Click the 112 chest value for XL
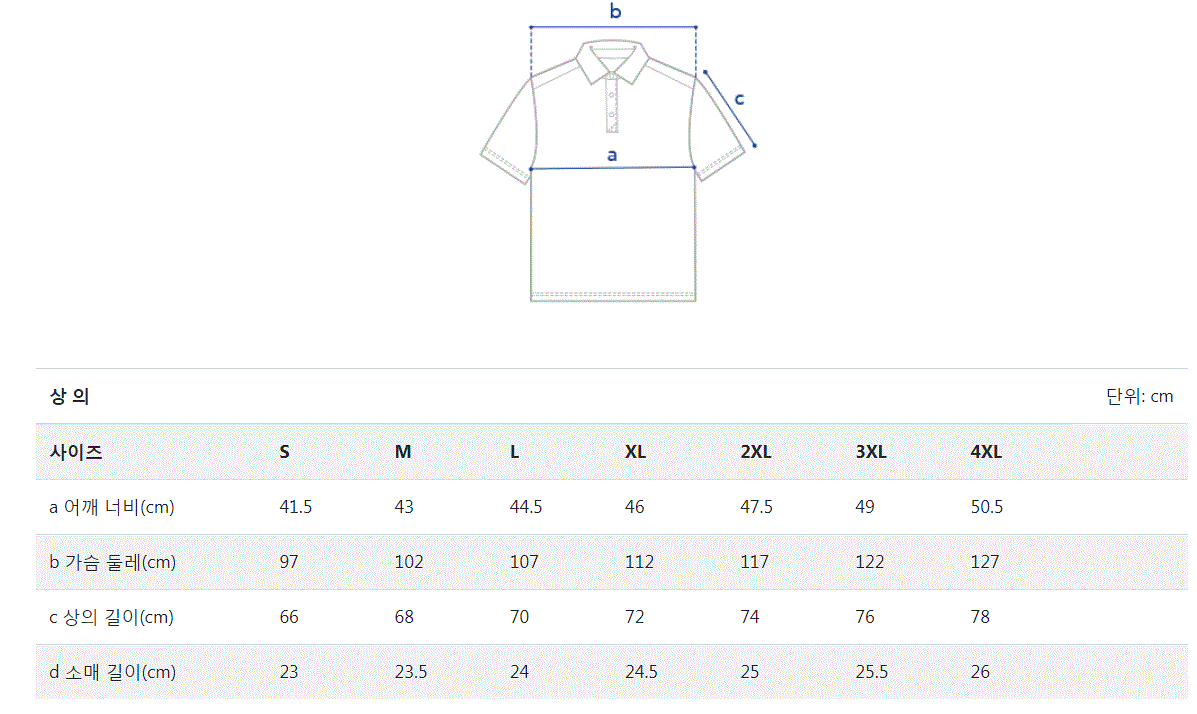 point(639,562)
